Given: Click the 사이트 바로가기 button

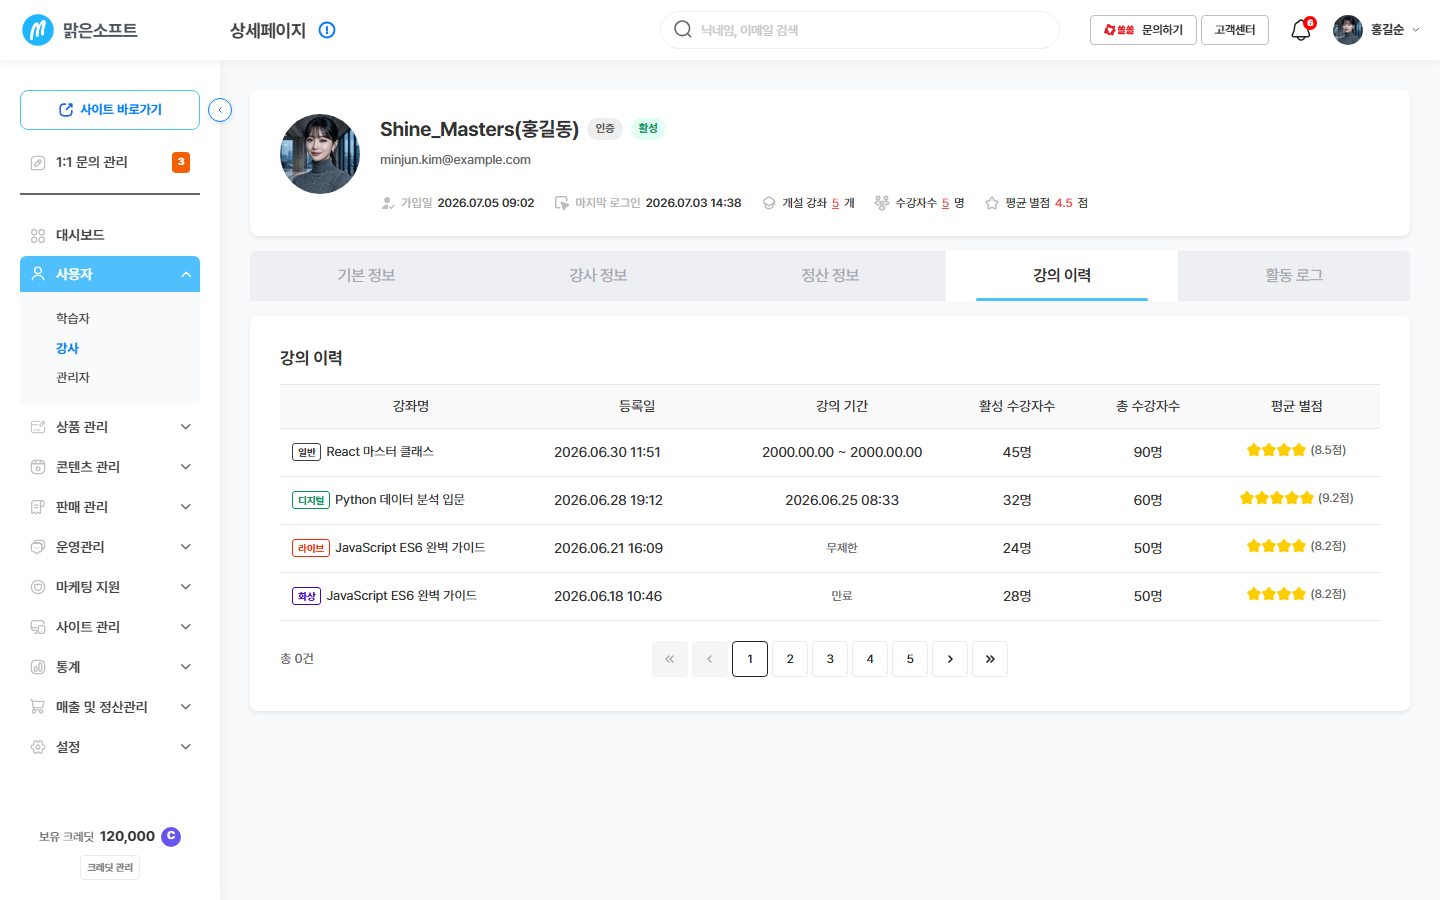Looking at the screenshot, I should tap(110, 110).
